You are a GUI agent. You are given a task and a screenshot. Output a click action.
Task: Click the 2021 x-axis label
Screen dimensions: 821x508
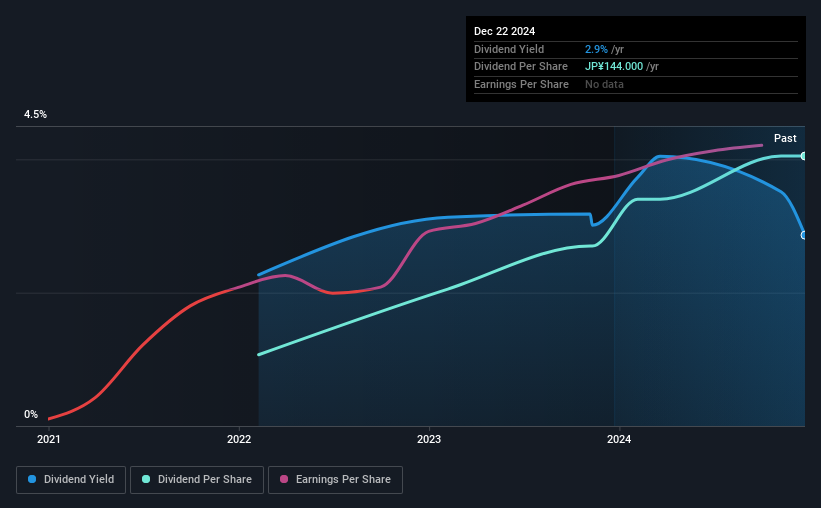tap(49, 439)
